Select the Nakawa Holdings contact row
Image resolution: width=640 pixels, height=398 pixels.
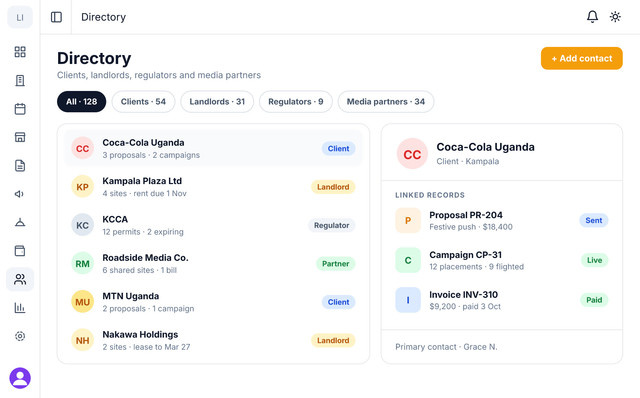tap(213, 340)
